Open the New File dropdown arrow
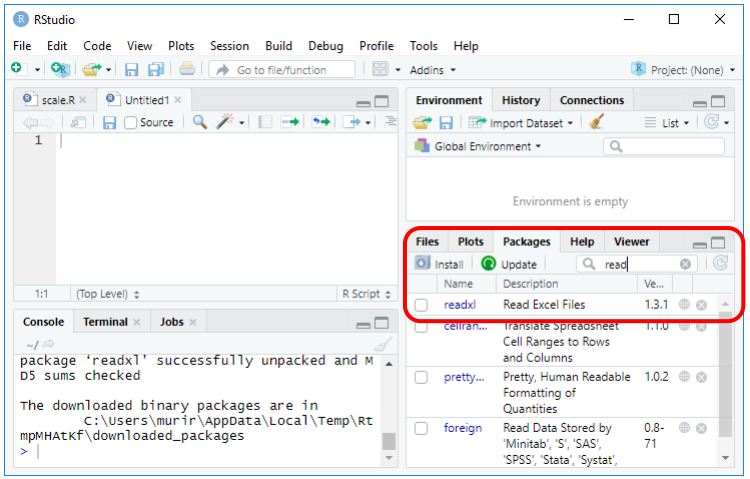750x479 pixels. point(37,70)
